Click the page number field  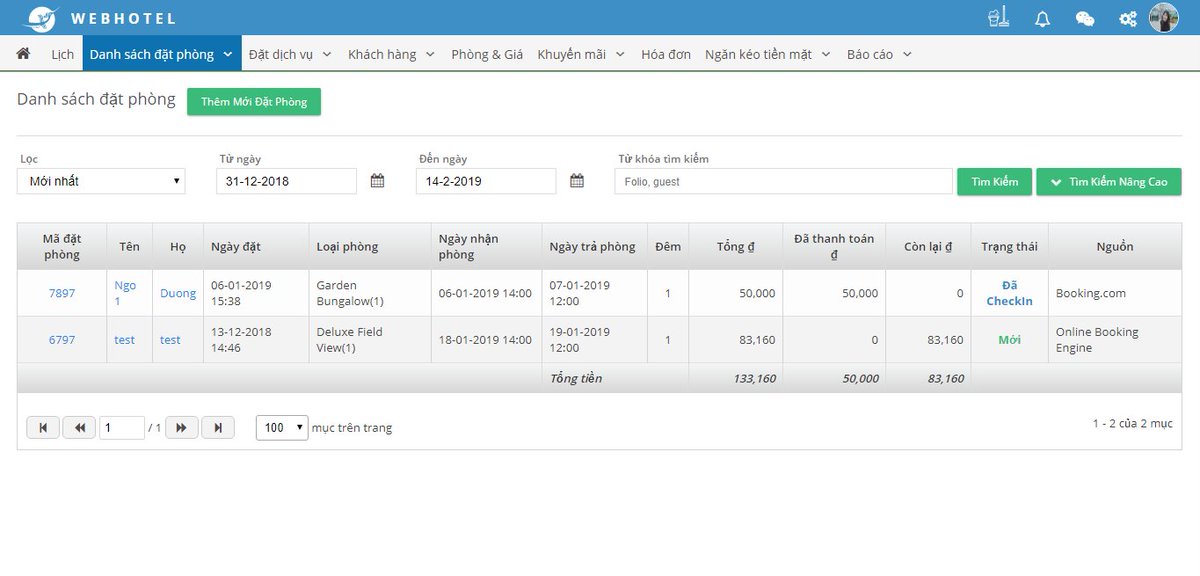click(x=122, y=428)
